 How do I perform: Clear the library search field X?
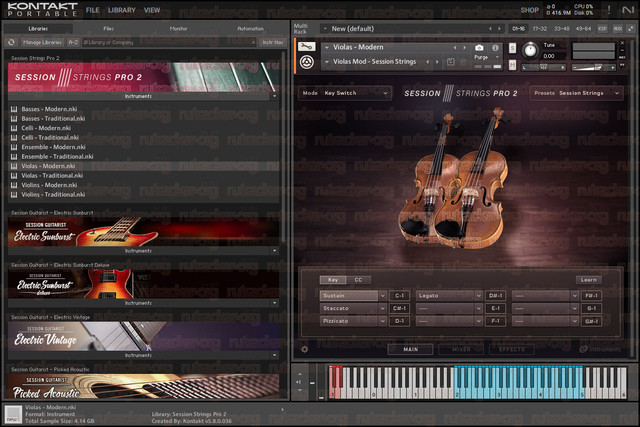253,42
